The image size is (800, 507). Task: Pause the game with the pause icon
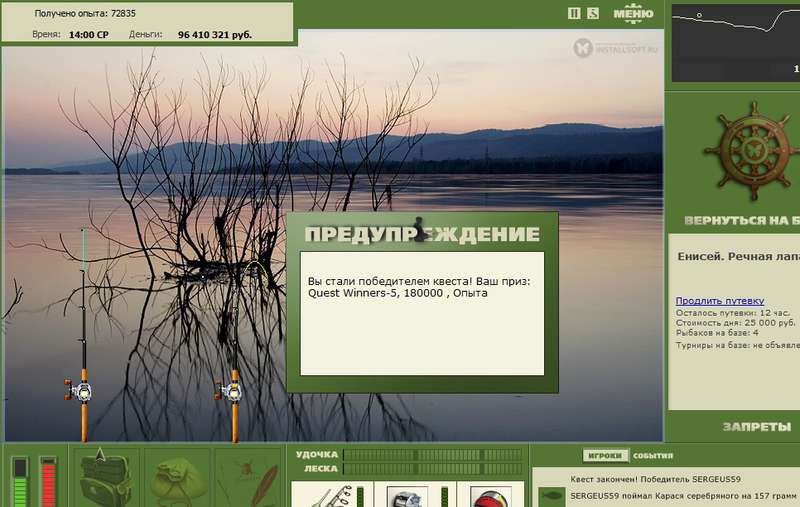[x=574, y=14]
